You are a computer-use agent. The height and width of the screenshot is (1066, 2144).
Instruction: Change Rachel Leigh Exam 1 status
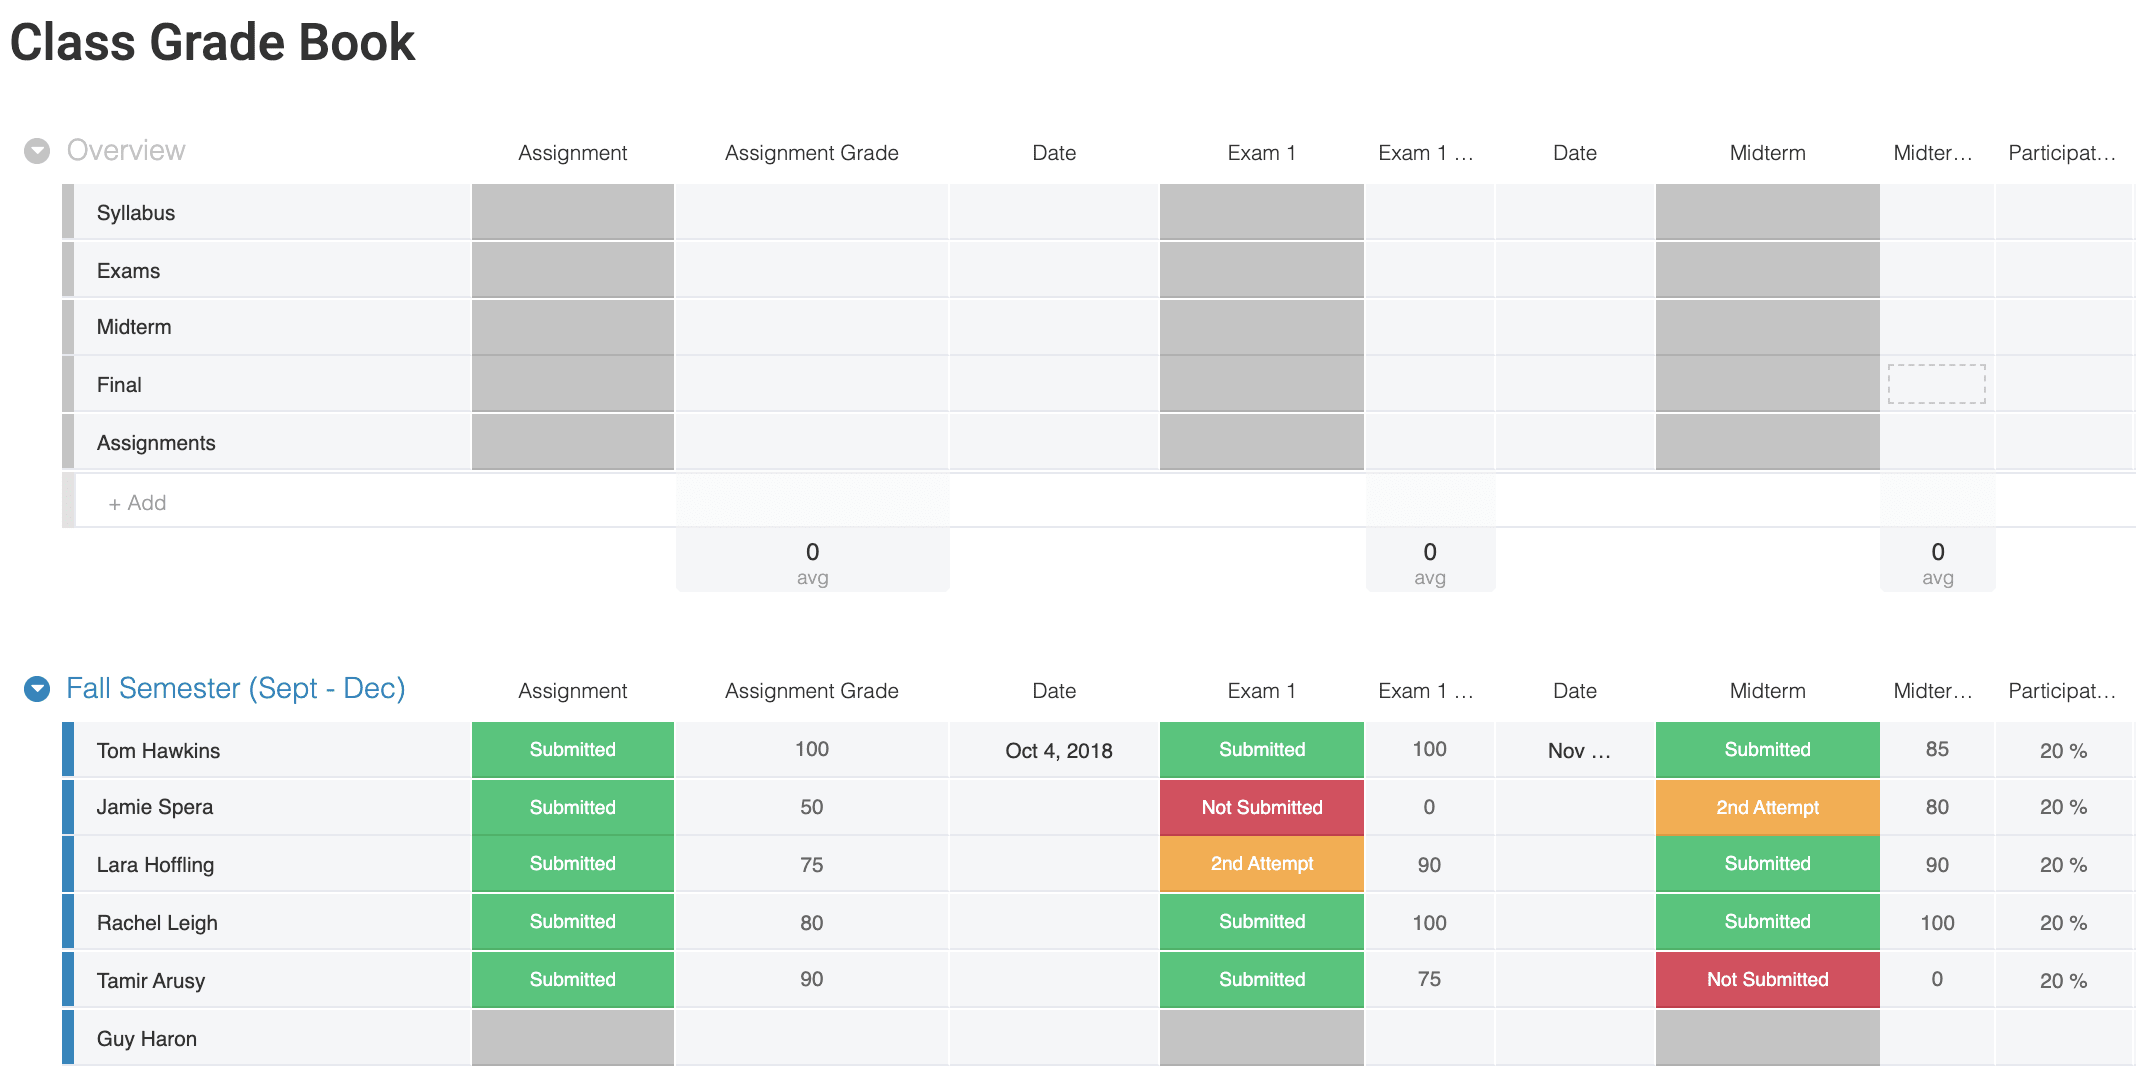pos(1262,922)
